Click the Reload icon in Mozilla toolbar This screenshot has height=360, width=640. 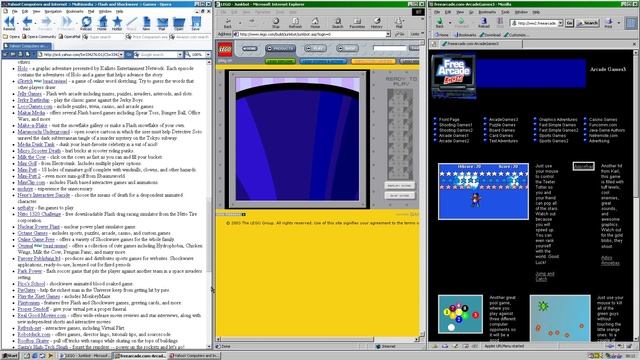point(484,22)
